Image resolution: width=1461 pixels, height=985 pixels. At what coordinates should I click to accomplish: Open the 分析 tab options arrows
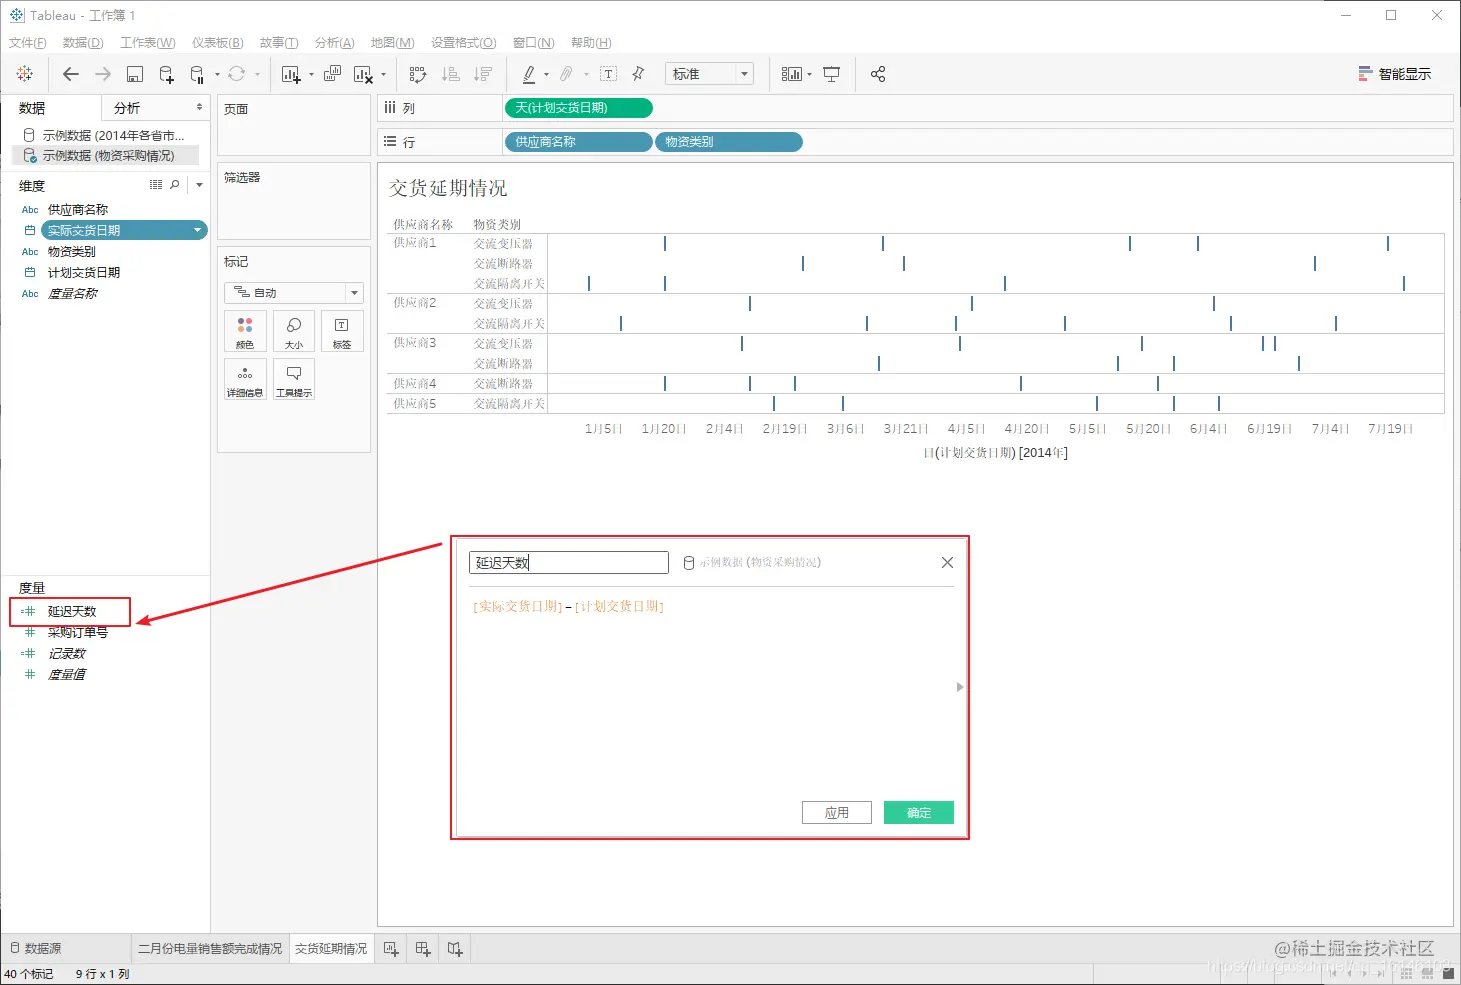click(x=199, y=107)
